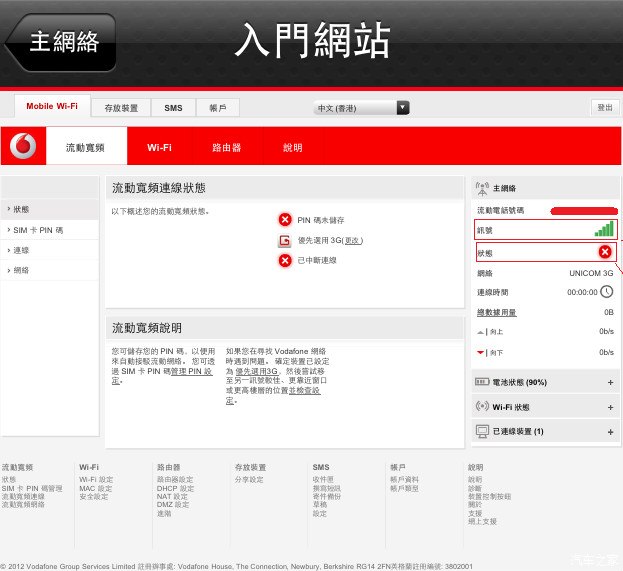623x571 pixels.
Task: Expand the 已連線裝置 (1) section
Action: [610, 432]
